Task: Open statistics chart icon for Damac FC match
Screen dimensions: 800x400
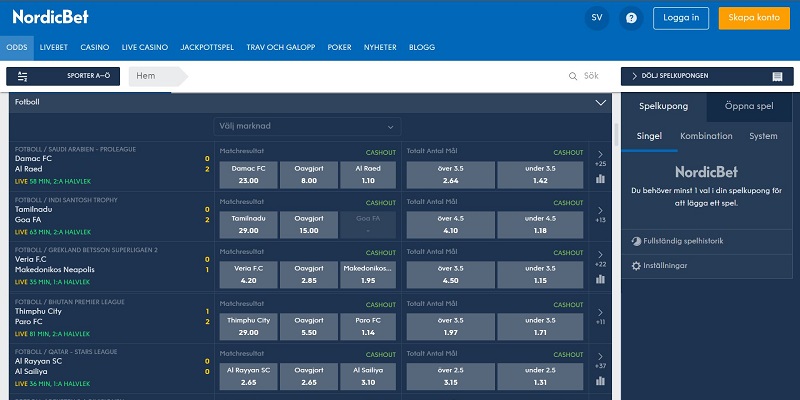Action: pyautogui.click(x=600, y=179)
